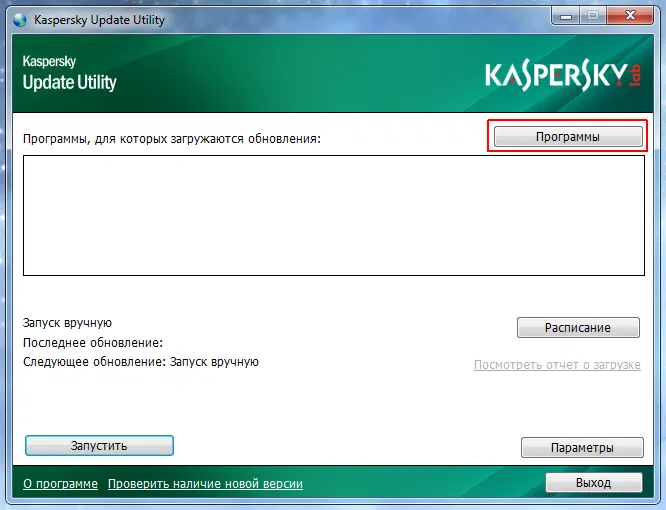Click the Kaspersky Lab logo
Screen dimensions: 666x510
tap(563, 76)
